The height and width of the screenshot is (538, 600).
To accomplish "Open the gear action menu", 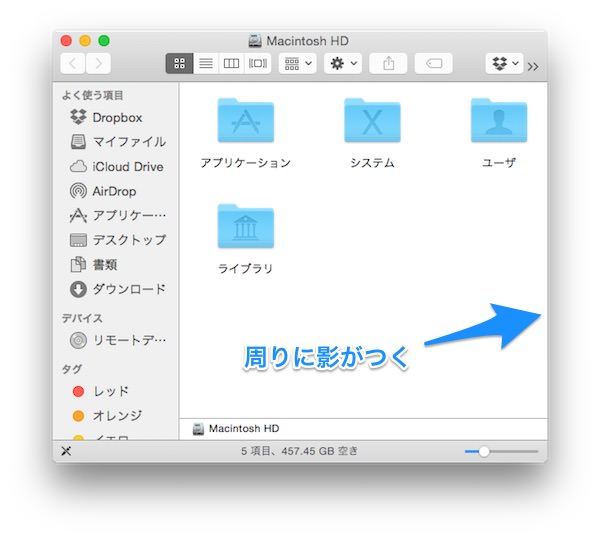I will click(x=343, y=63).
